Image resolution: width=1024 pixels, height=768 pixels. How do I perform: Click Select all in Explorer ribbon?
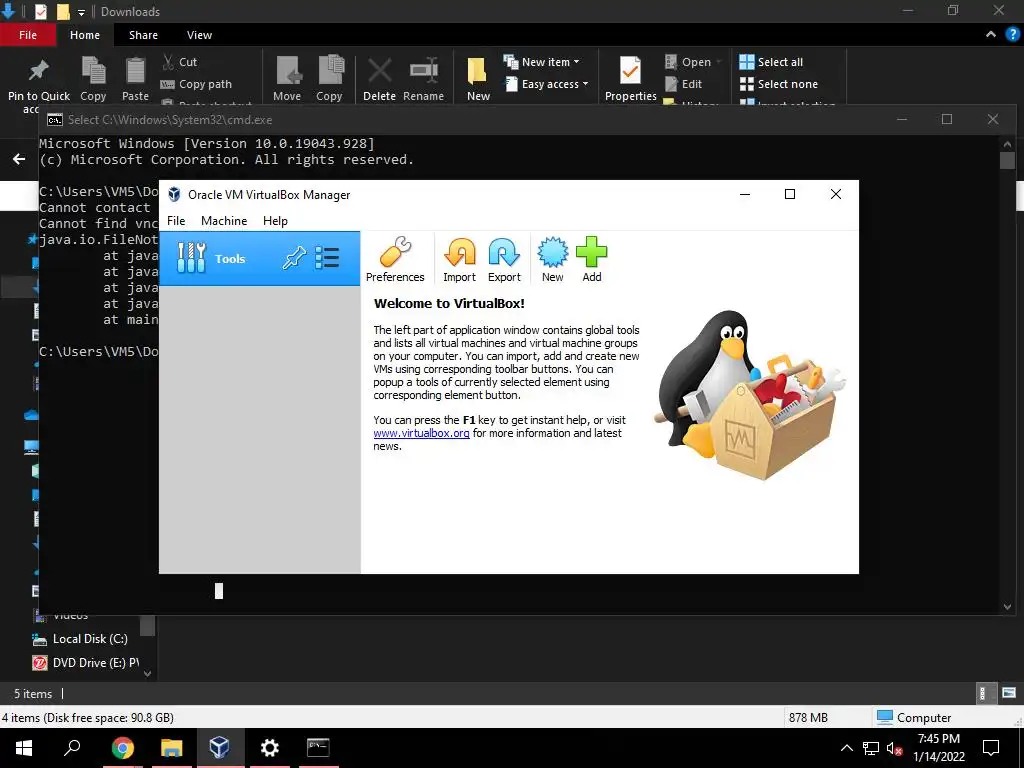[771, 62]
